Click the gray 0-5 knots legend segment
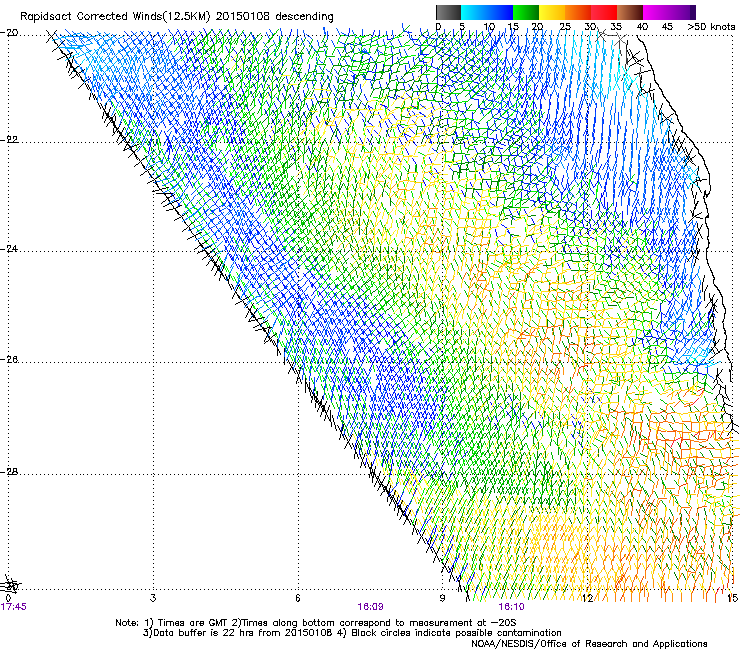This screenshot has height=650, width=740. [x=448, y=12]
